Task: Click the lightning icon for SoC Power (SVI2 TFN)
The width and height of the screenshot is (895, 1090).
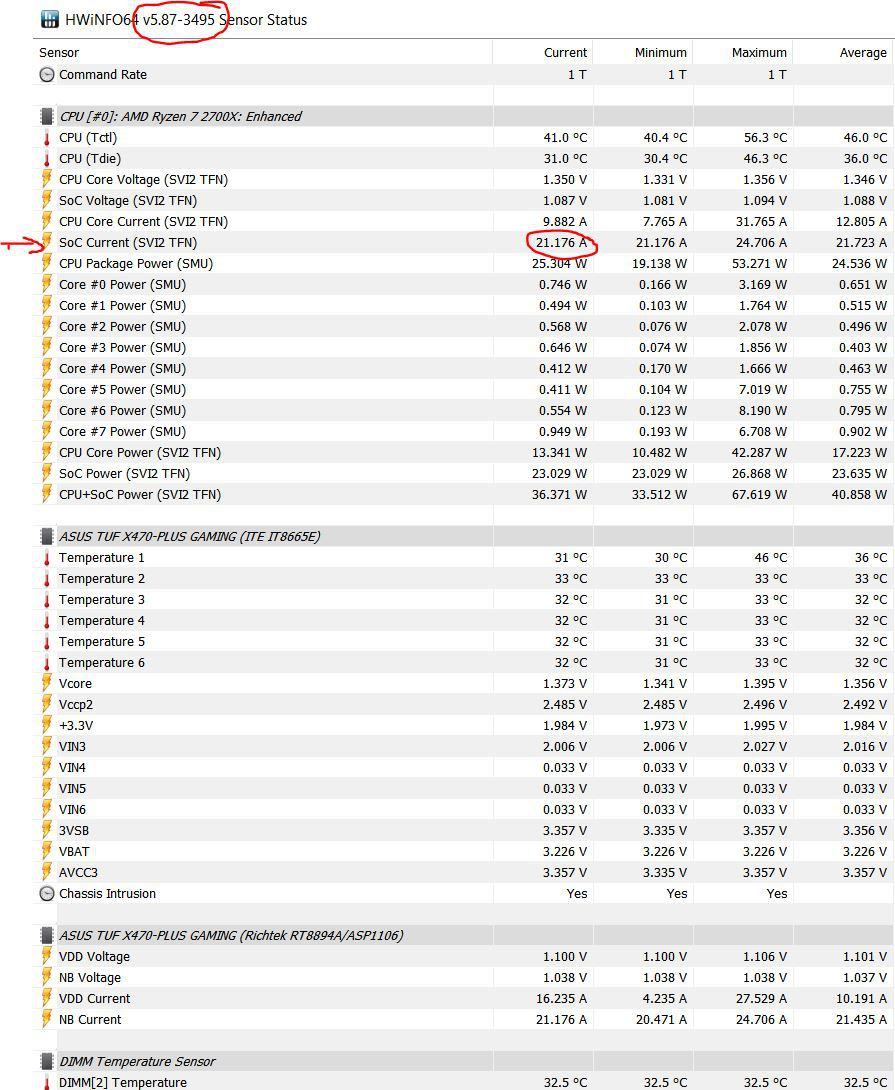Action: 47,473
